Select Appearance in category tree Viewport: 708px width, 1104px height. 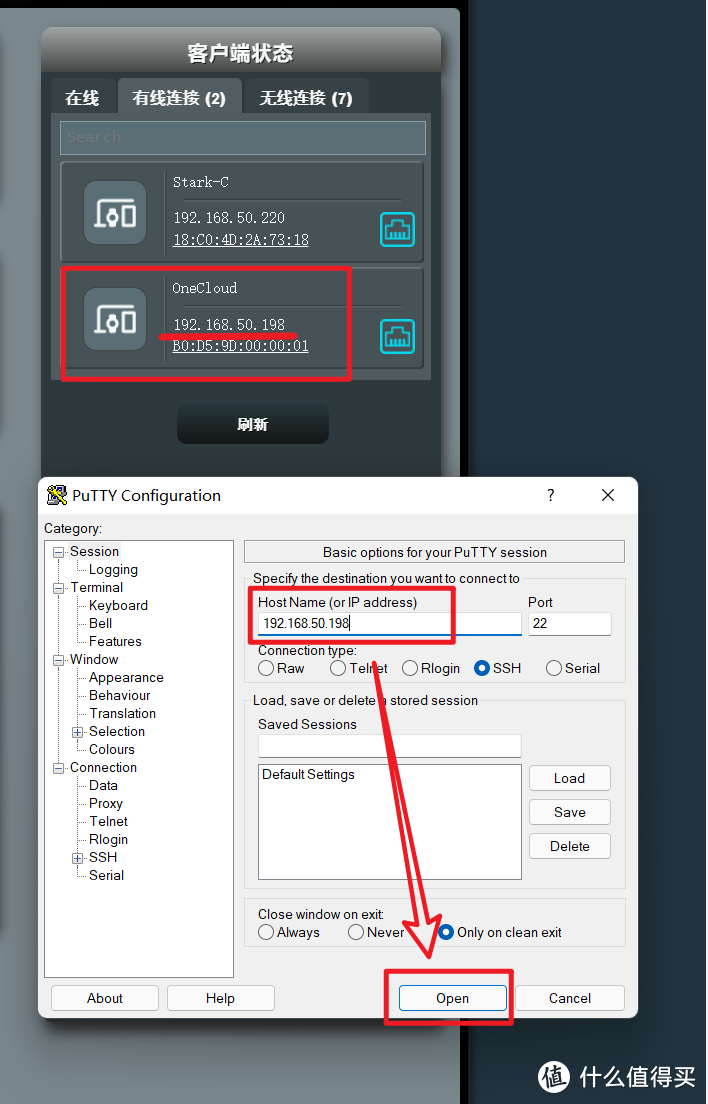click(x=126, y=677)
